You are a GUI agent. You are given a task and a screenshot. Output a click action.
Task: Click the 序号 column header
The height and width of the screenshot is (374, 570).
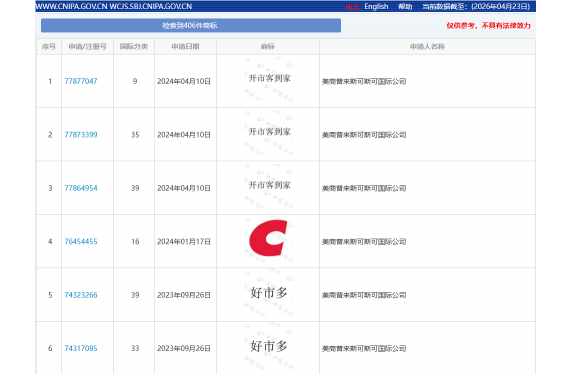tap(49, 47)
